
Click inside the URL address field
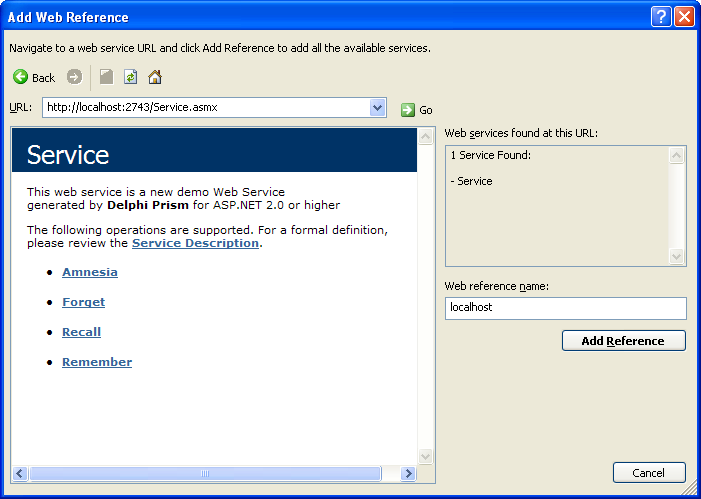point(207,108)
